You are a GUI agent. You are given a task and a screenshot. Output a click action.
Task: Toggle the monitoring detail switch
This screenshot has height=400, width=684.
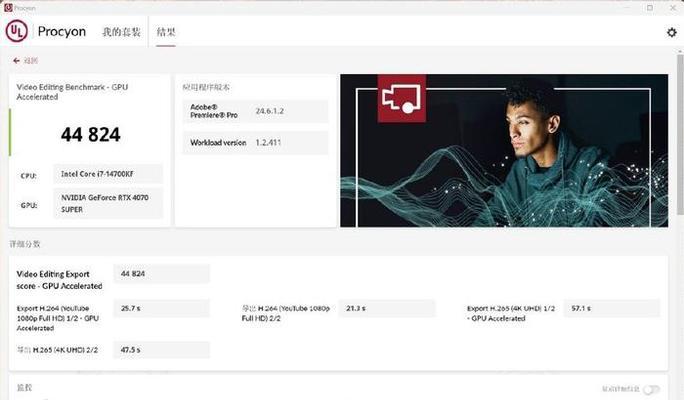pyautogui.click(x=652, y=389)
